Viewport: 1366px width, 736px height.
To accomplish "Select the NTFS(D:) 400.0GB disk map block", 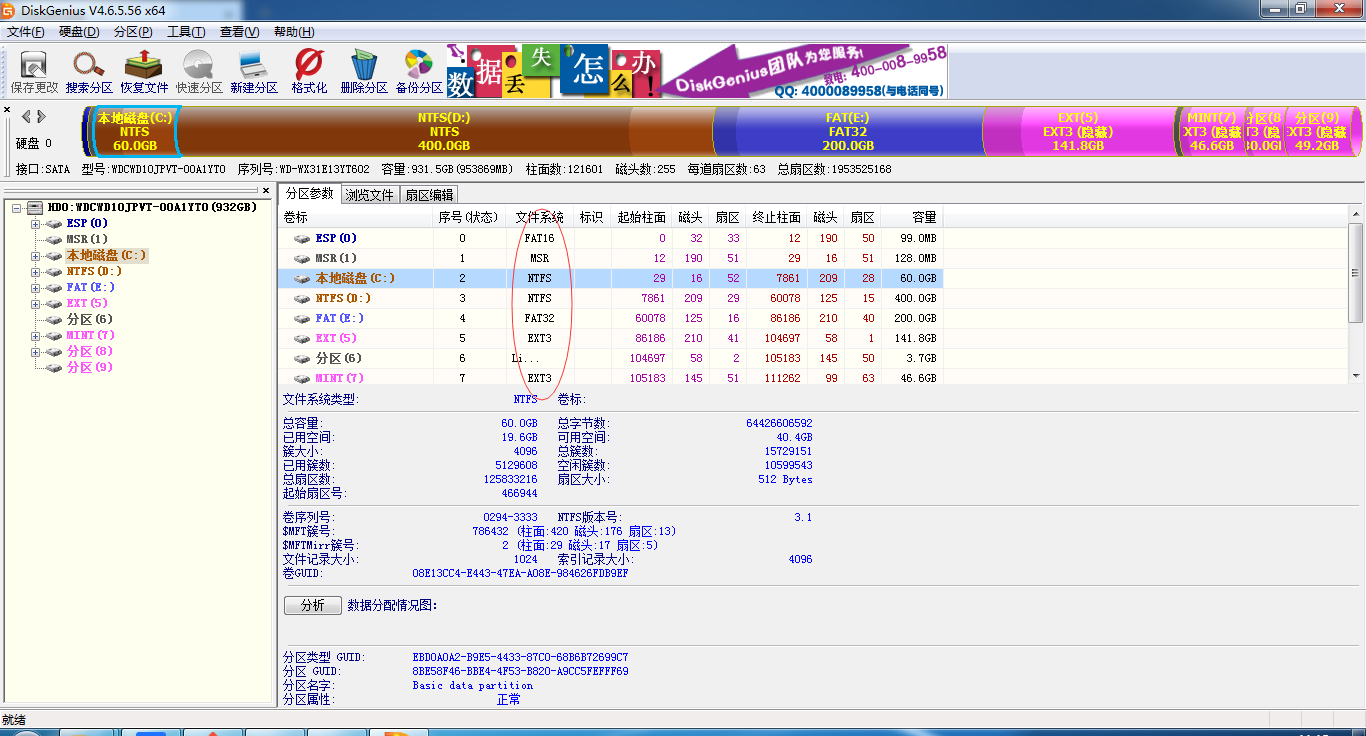I will [445, 131].
